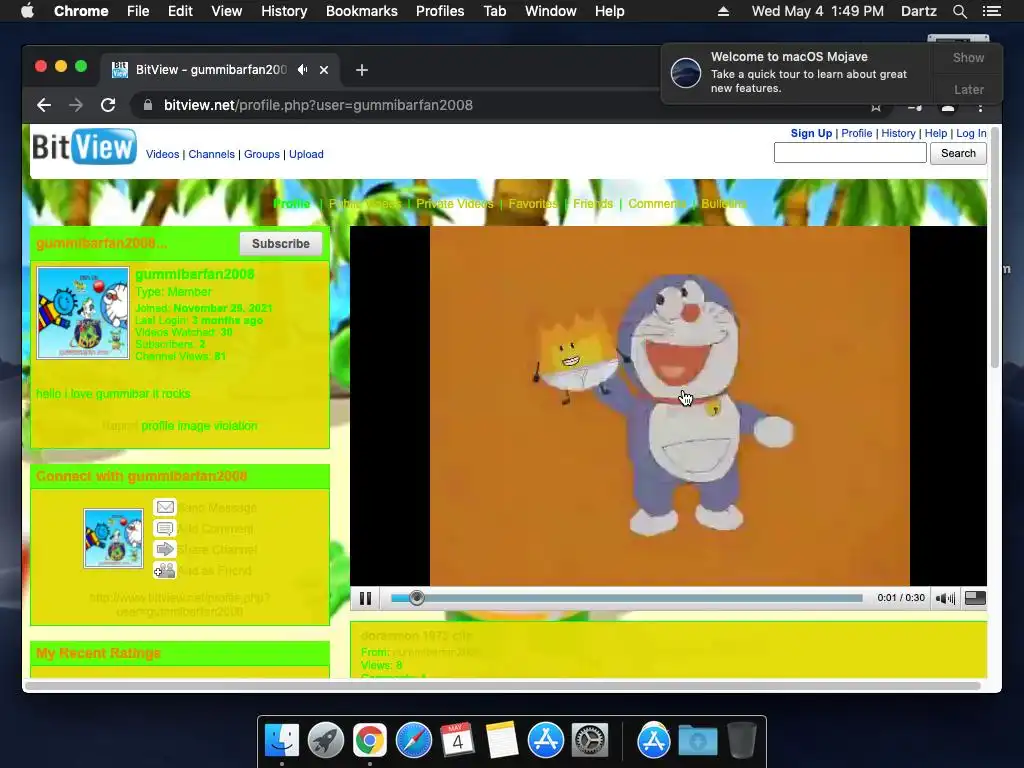This screenshot has width=1024, height=768.
Task: Click the Upload link
Action: click(306, 154)
